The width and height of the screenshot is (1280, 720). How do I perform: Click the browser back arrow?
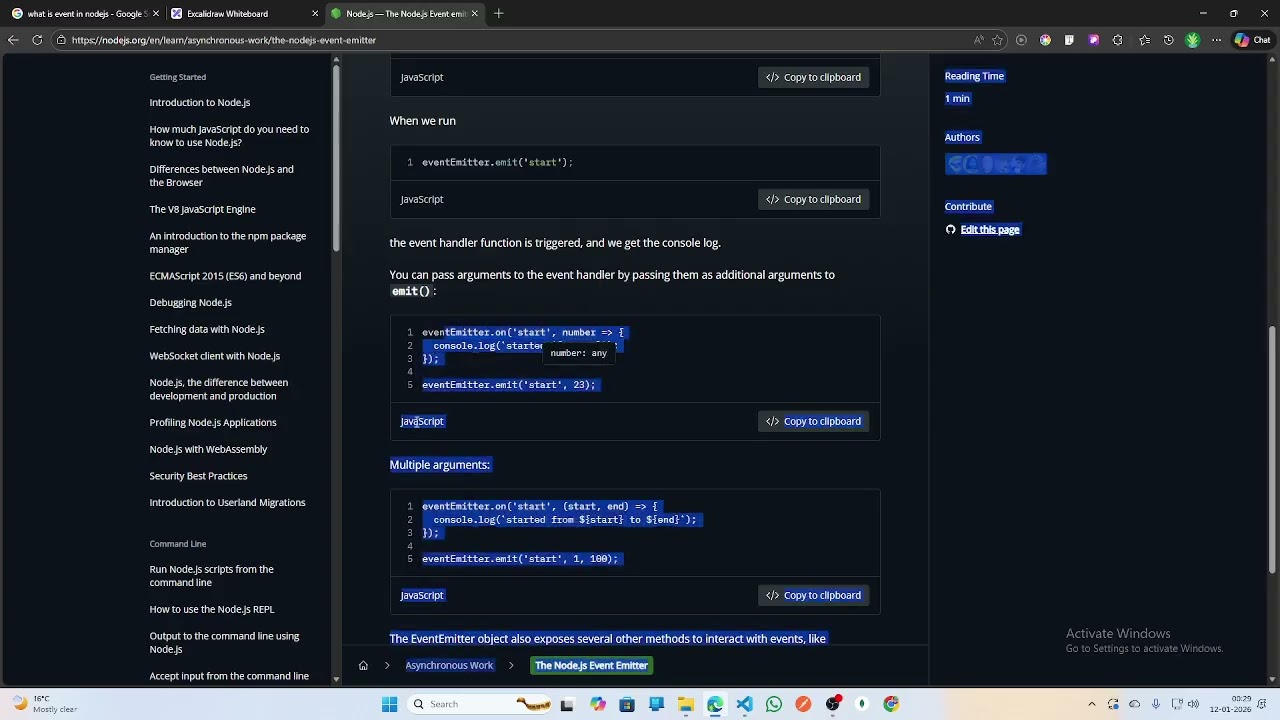point(13,40)
